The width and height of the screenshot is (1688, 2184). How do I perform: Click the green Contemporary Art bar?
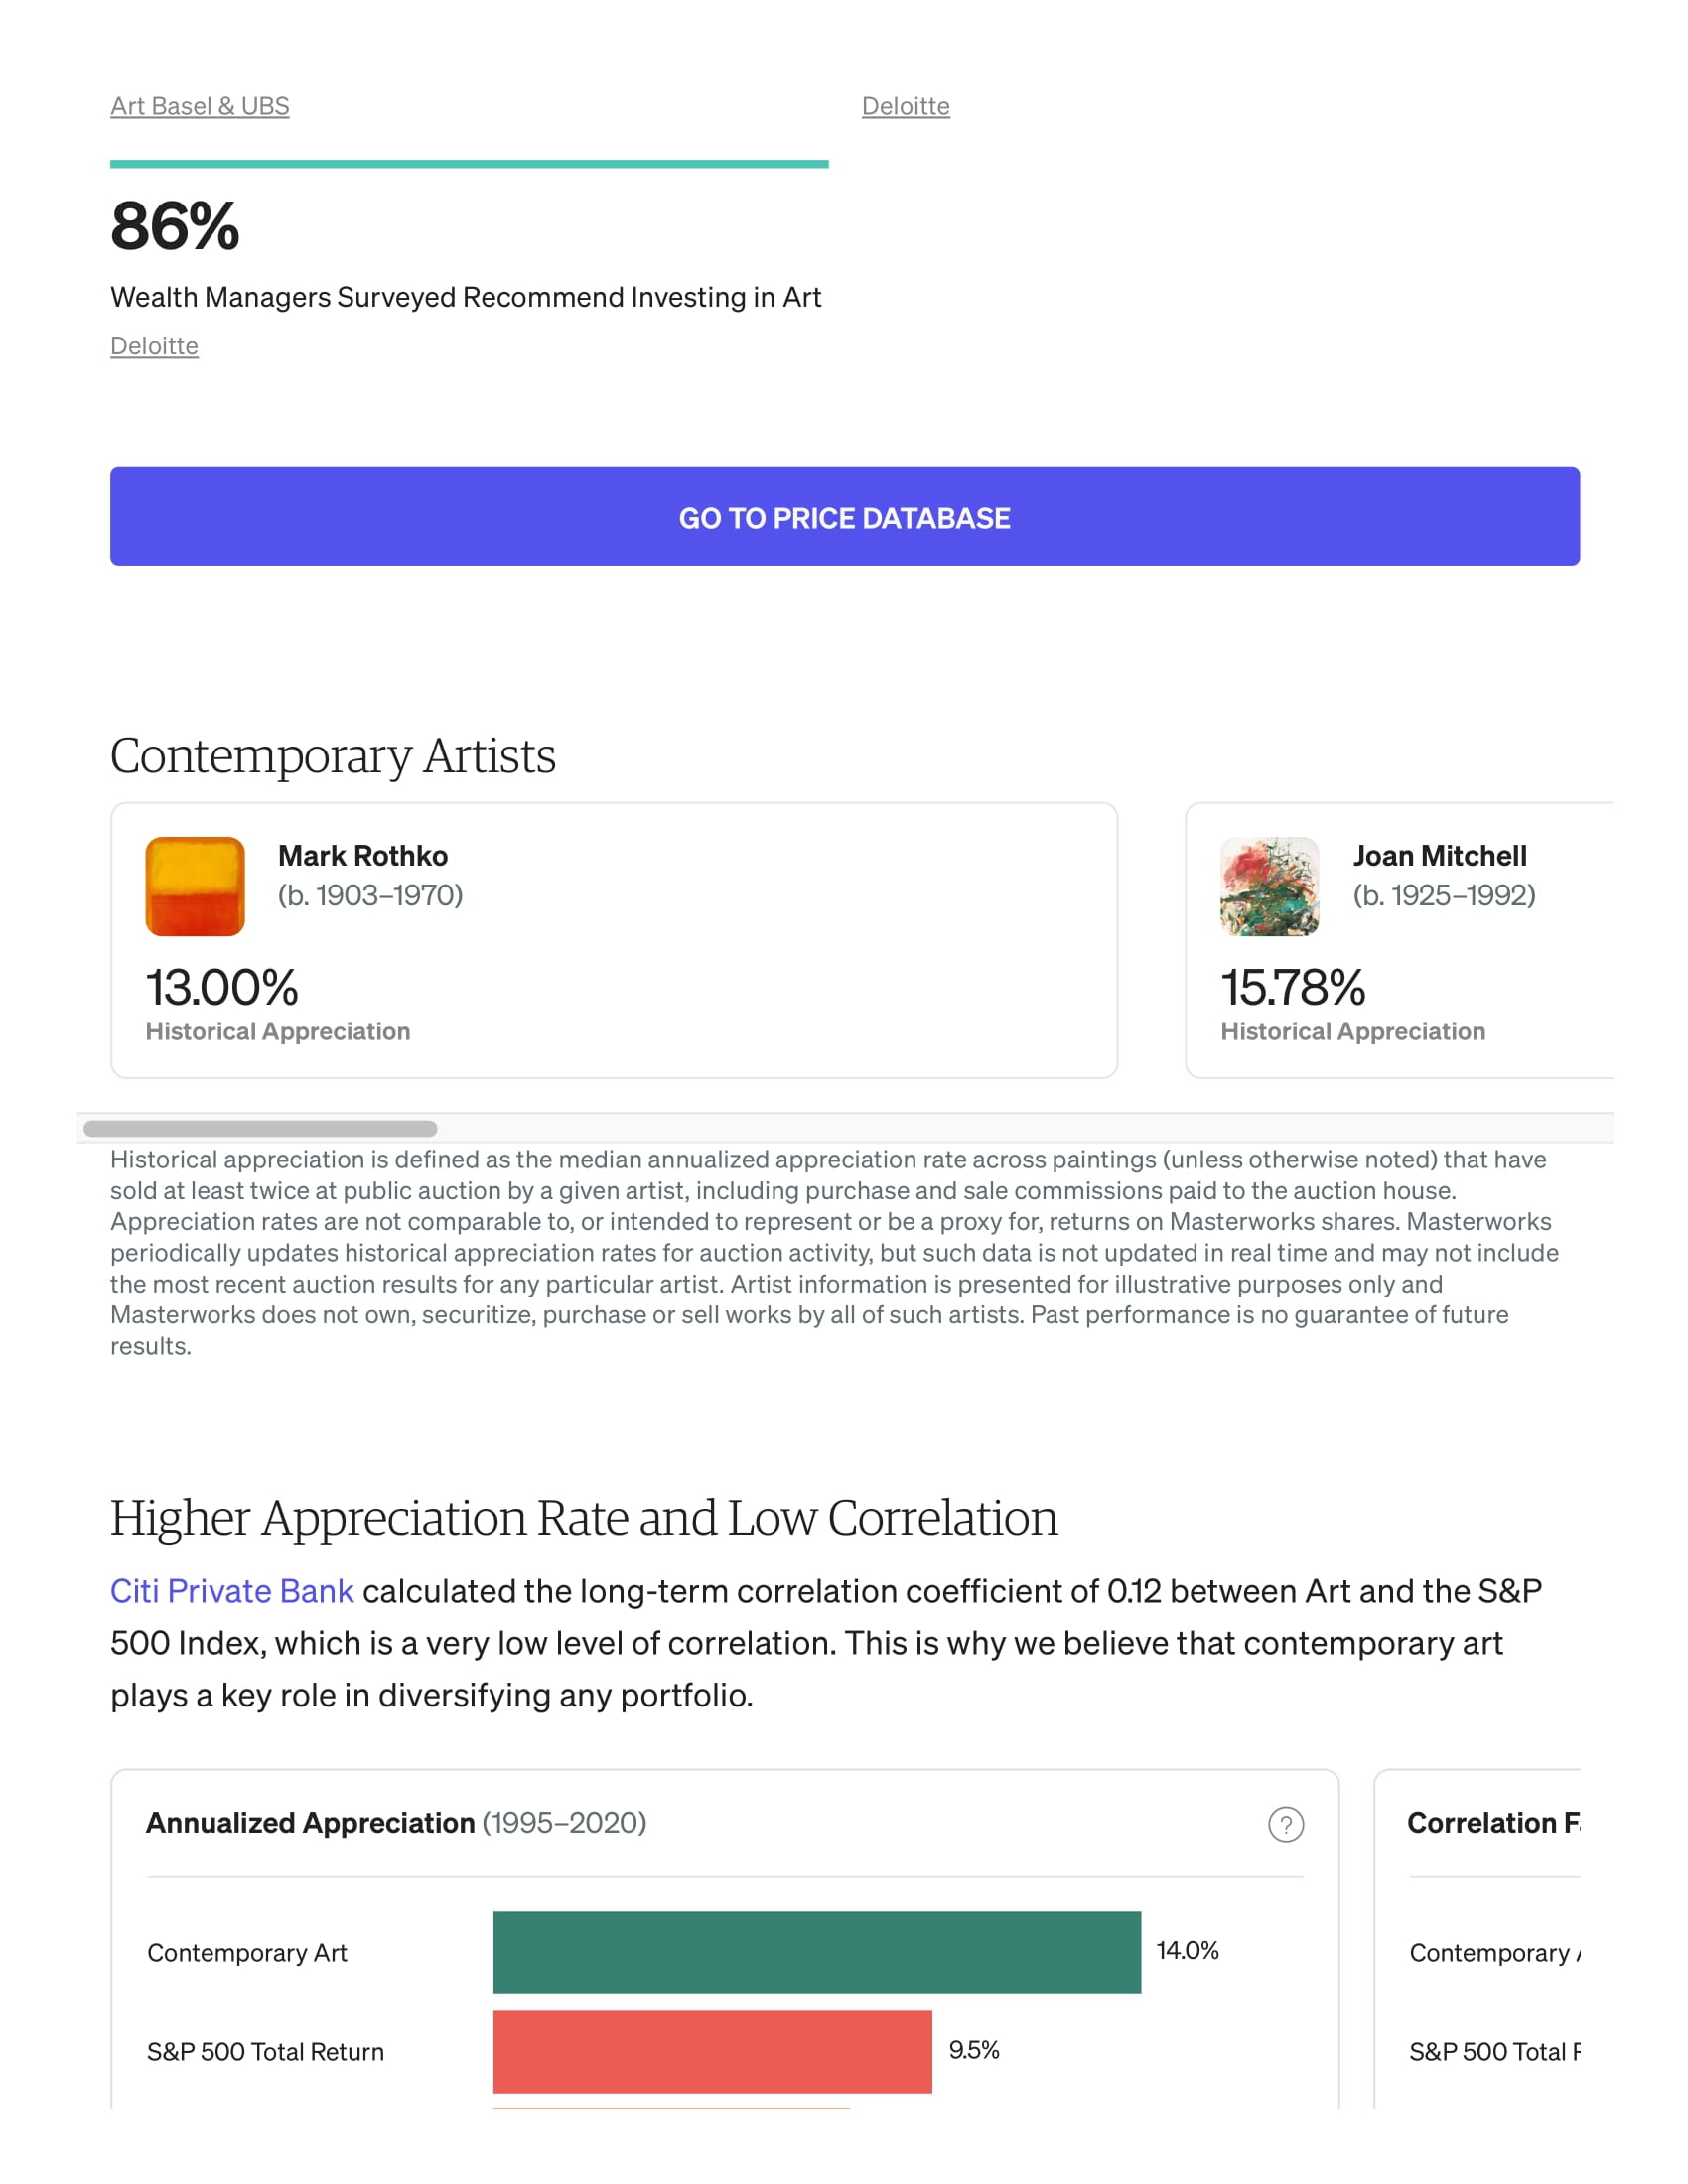pos(816,1952)
